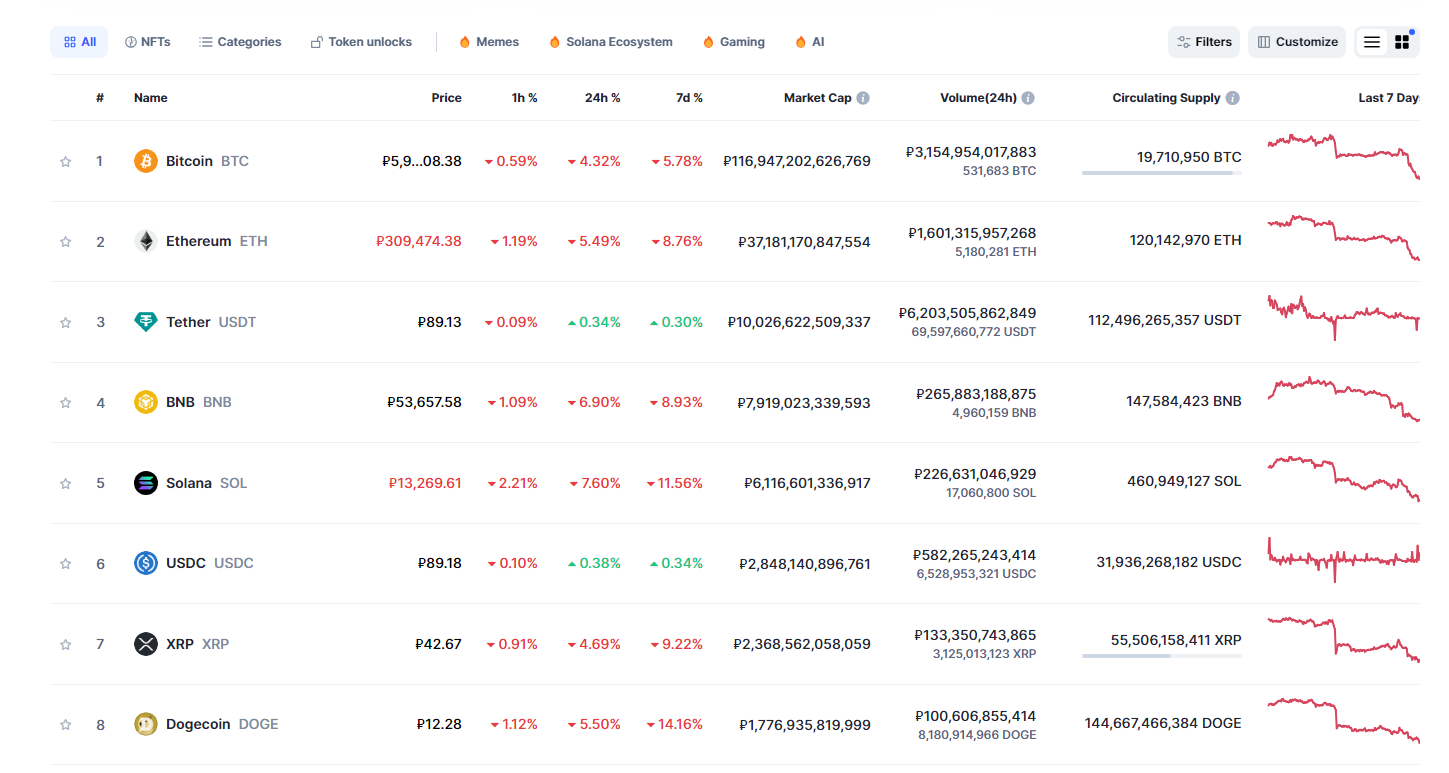Open the BNB coin page link
The image size is (1449, 773).
180,402
